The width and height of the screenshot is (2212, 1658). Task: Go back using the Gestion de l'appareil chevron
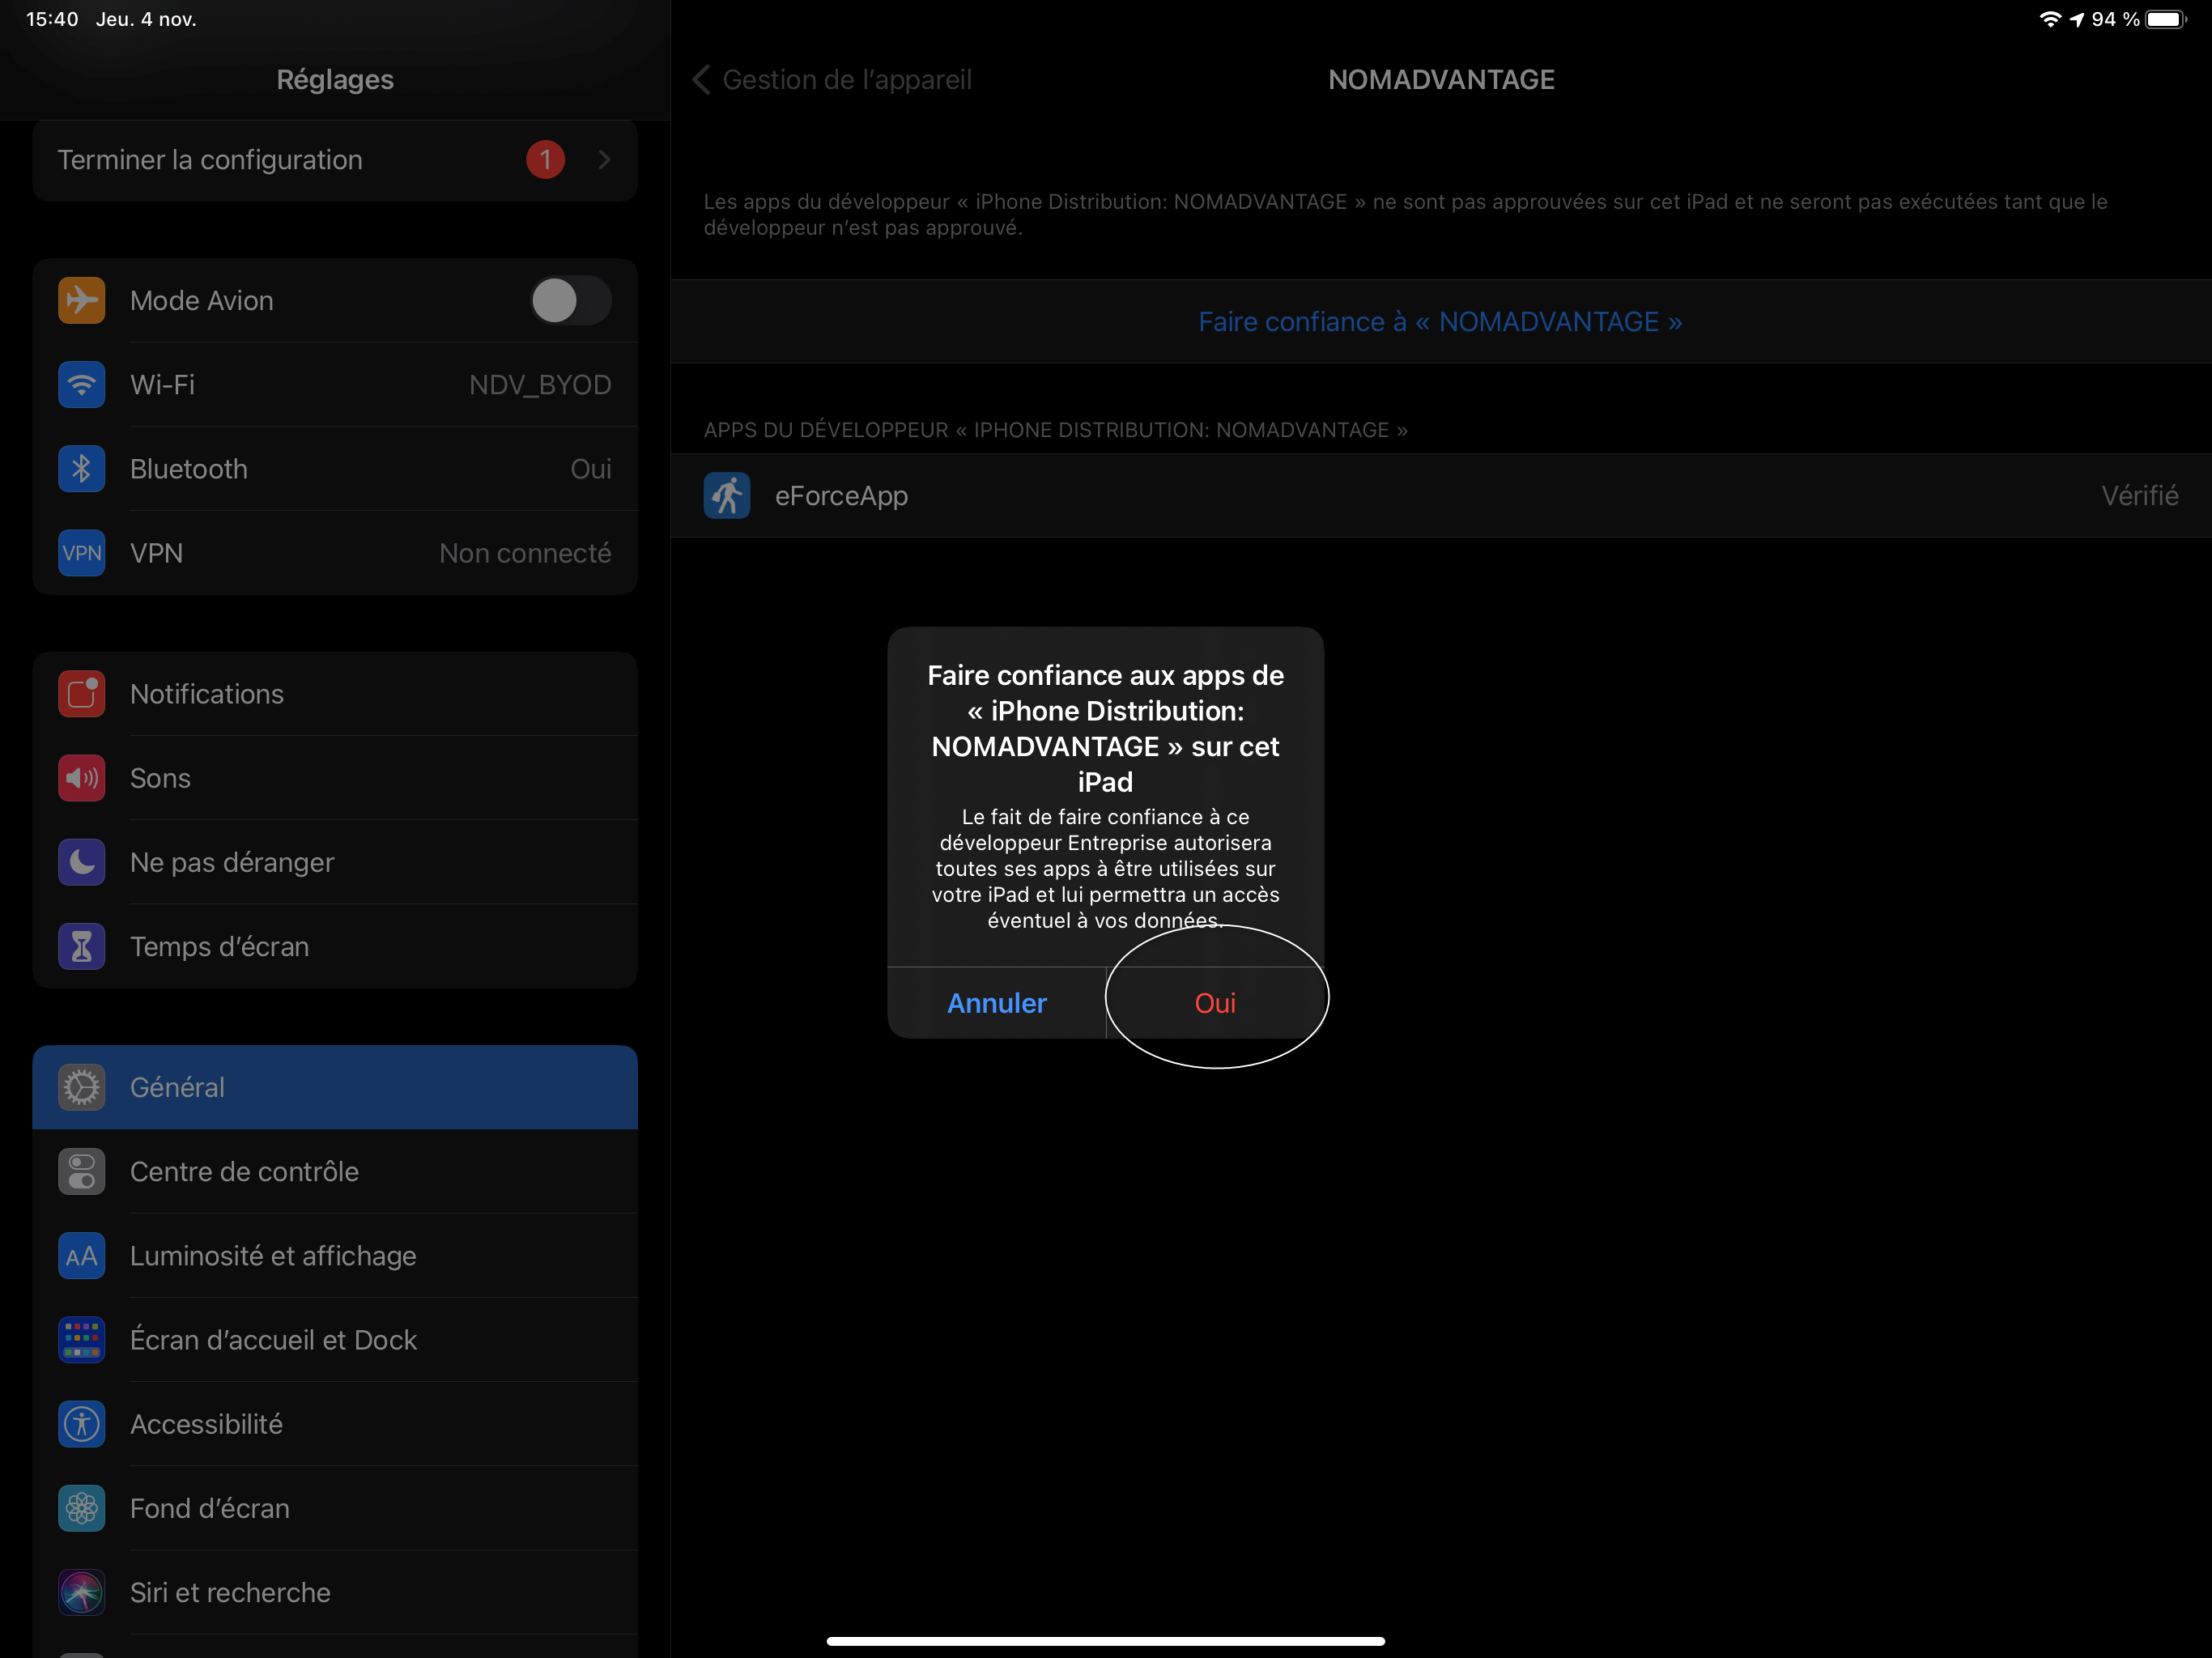(702, 80)
